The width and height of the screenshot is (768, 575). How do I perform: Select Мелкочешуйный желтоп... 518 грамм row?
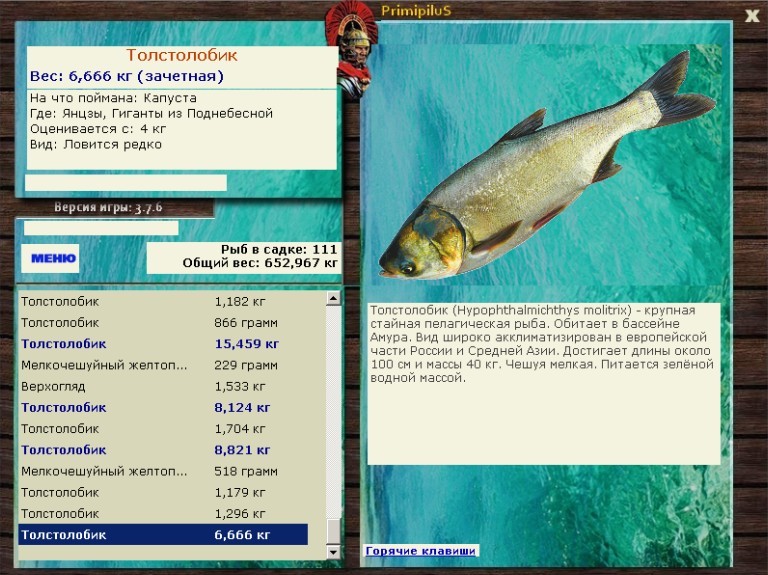click(163, 471)
